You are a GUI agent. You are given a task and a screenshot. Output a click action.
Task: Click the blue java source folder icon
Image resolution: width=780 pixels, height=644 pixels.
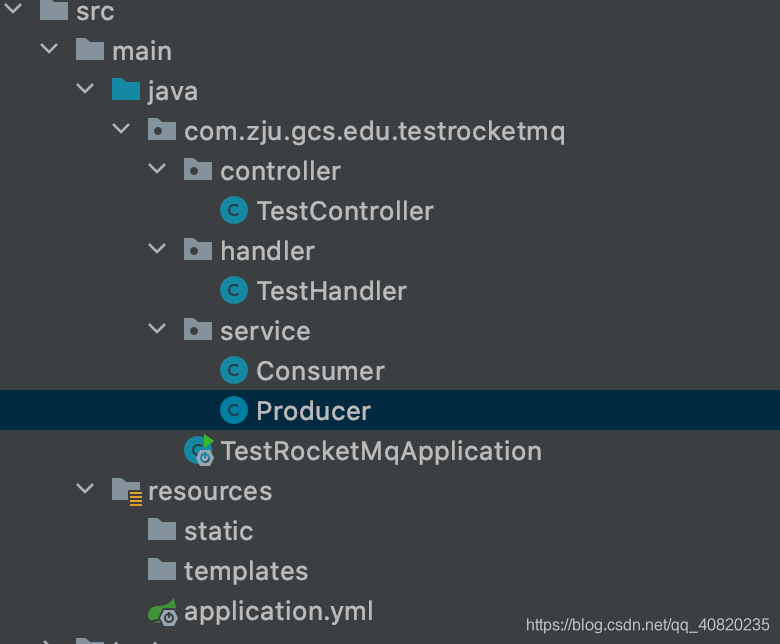126,91
